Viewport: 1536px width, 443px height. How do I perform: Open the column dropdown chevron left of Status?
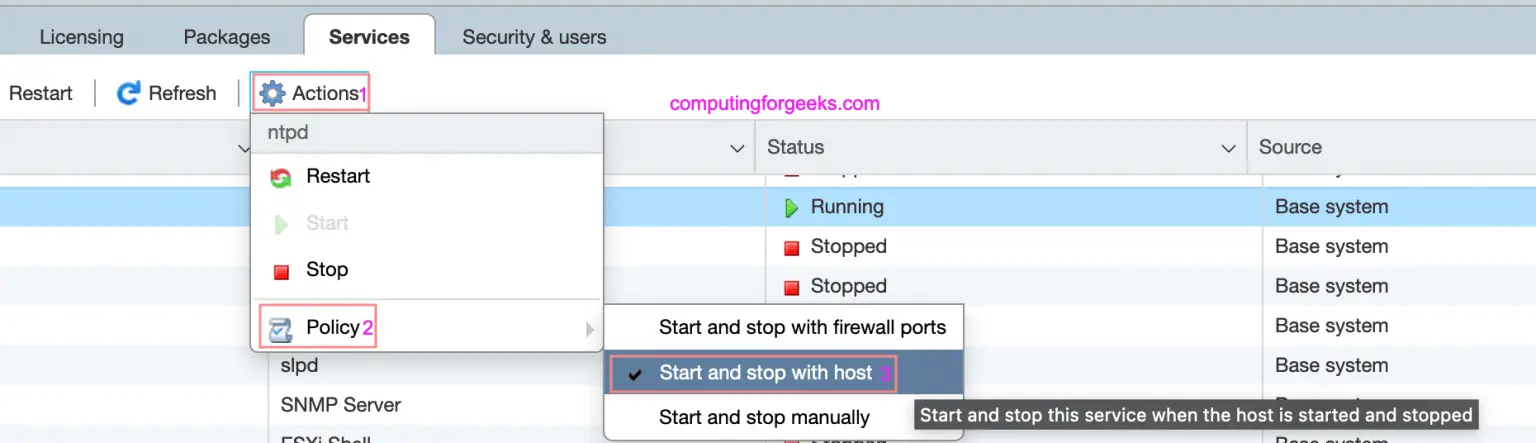coord(737,148)
